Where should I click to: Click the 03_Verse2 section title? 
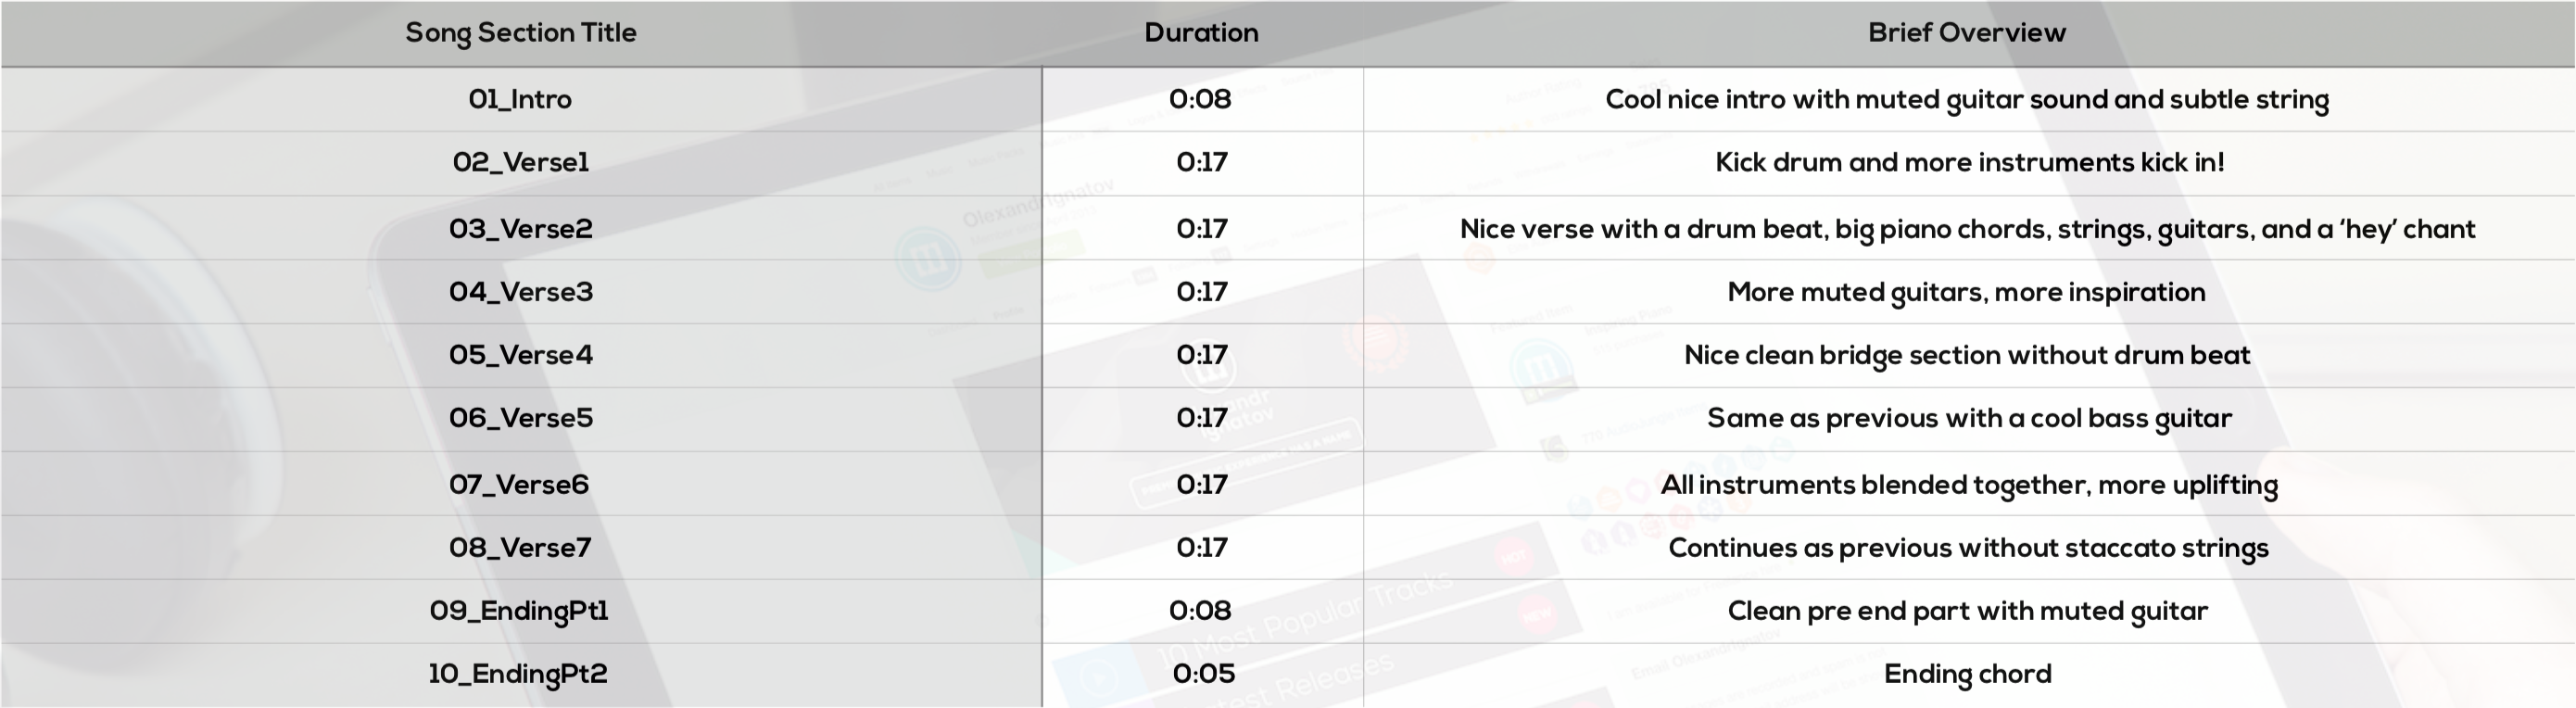[520, 229]
